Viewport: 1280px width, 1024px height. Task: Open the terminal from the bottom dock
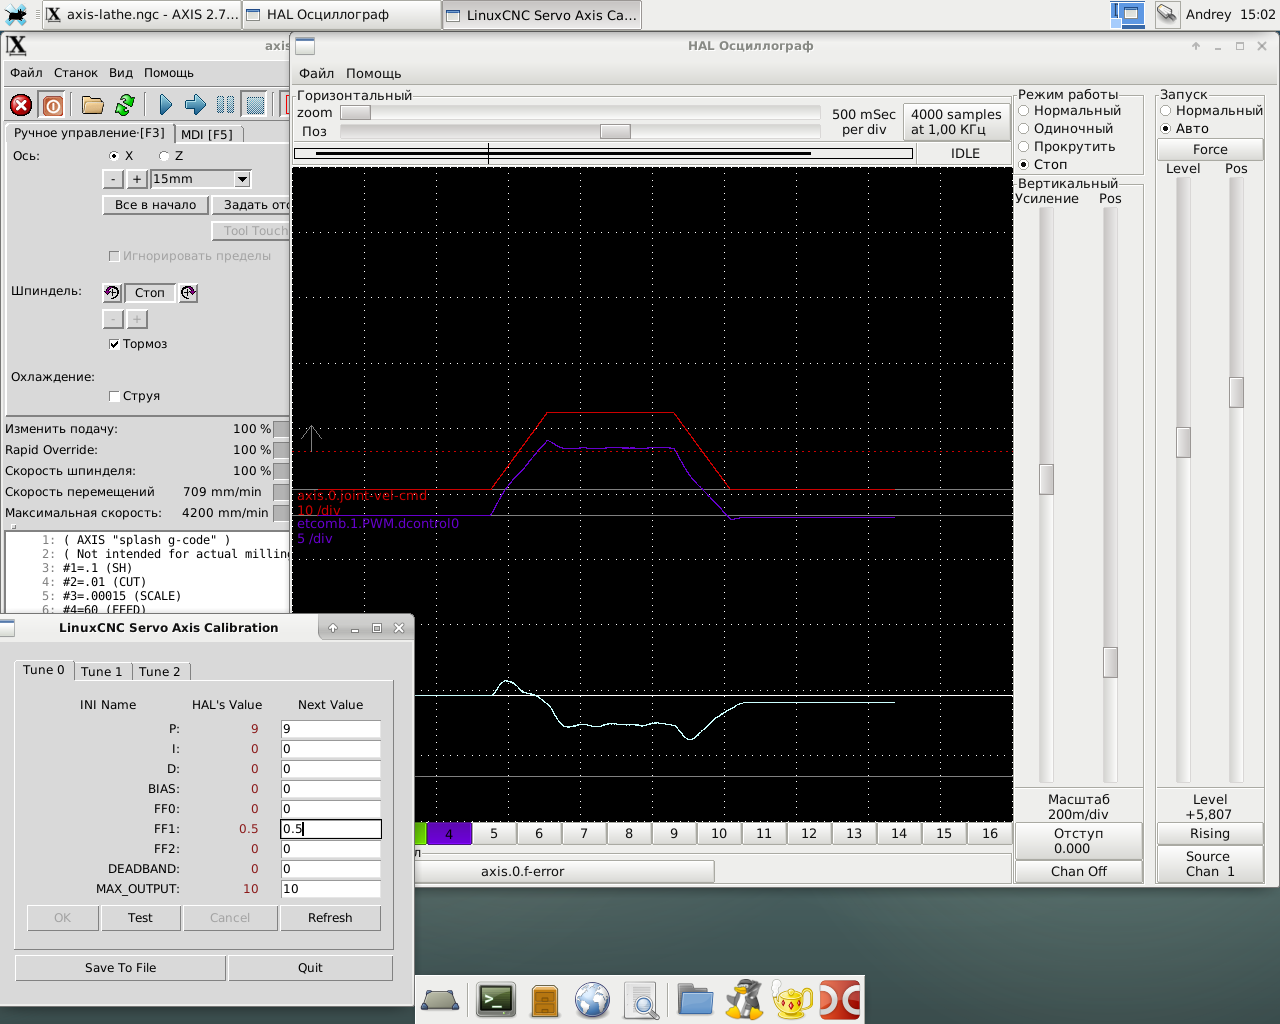tap(496, 1000)
